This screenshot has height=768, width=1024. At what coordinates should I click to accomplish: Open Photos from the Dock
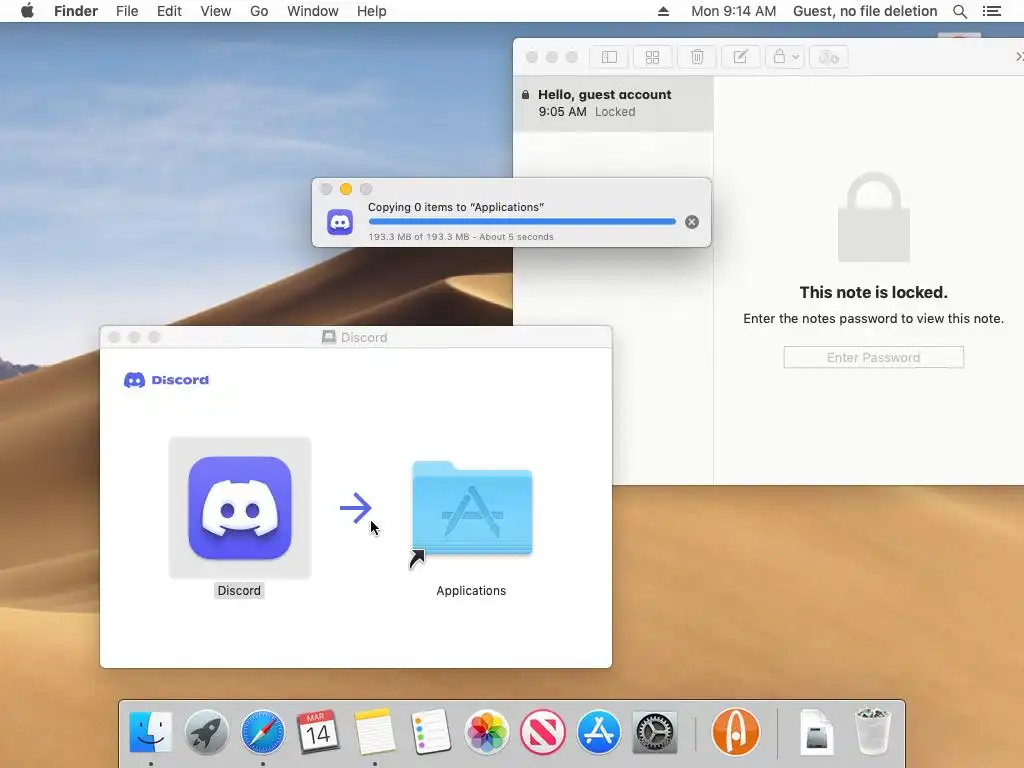point(487,732)
